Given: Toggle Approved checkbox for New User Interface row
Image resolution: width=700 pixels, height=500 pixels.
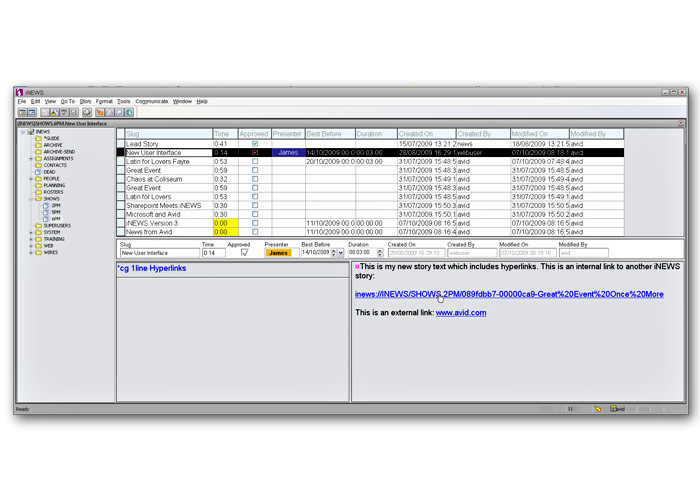Looking at the screenshot, I should (x=255, y=153).
